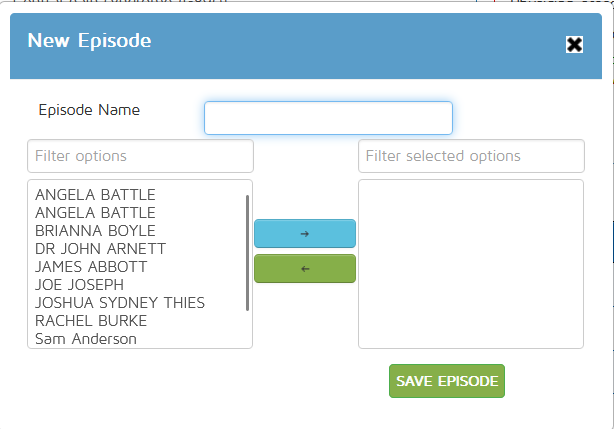
Task: Select BRIANNA BOYLE from the list
Action: tap(95, 231)
